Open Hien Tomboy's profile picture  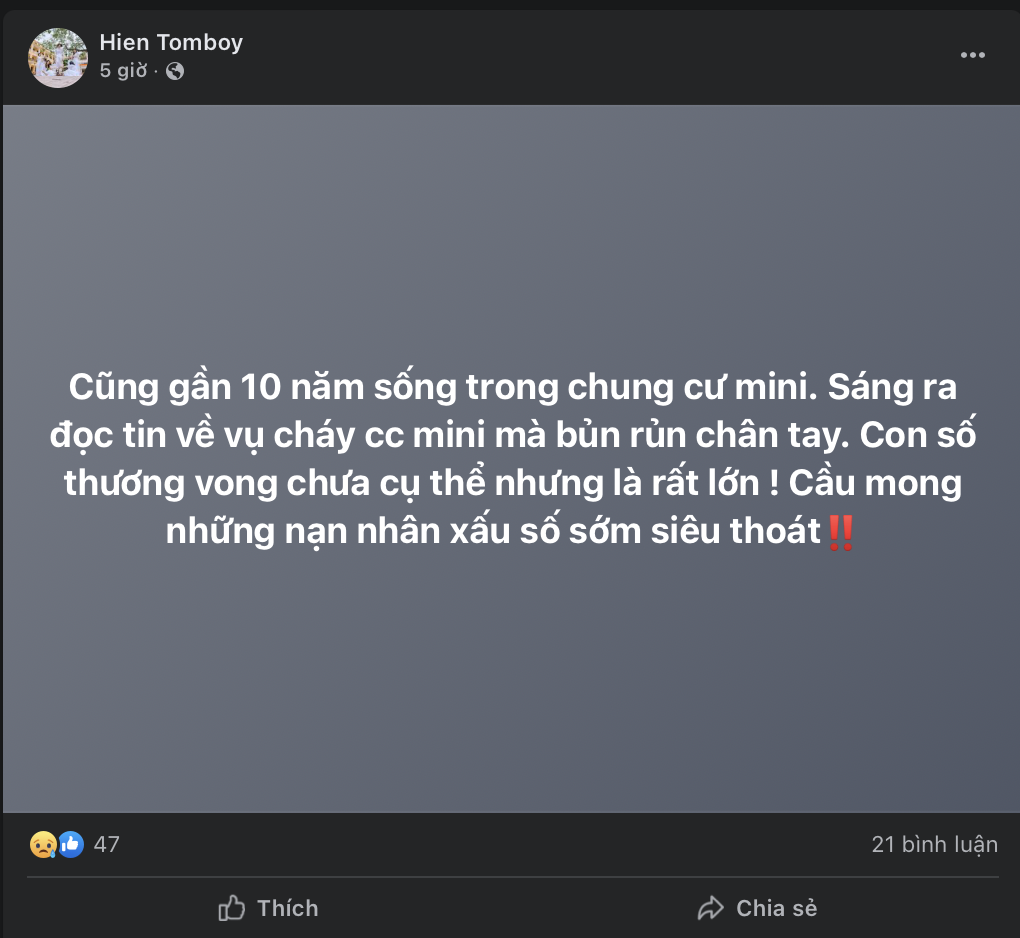[57, 57]
